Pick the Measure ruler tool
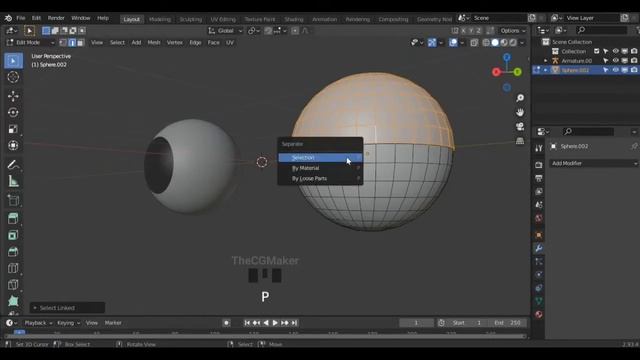640x360 pixels. point(13,181)
